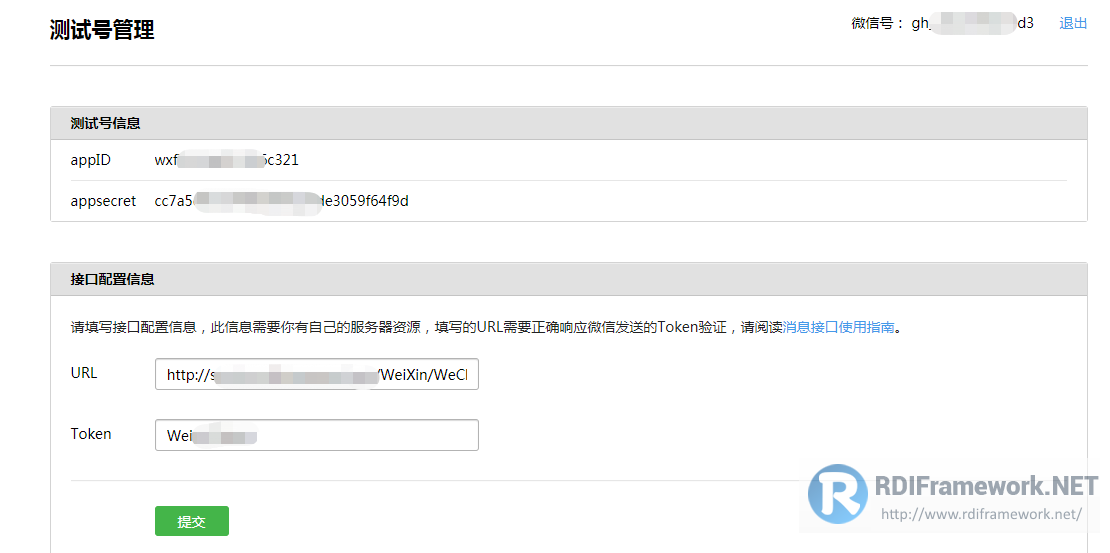The width and height of the screenshot is (1110, 553).
Task: Click the RDIFramework.NET watermark title text
Action: [x=986, y=486]
